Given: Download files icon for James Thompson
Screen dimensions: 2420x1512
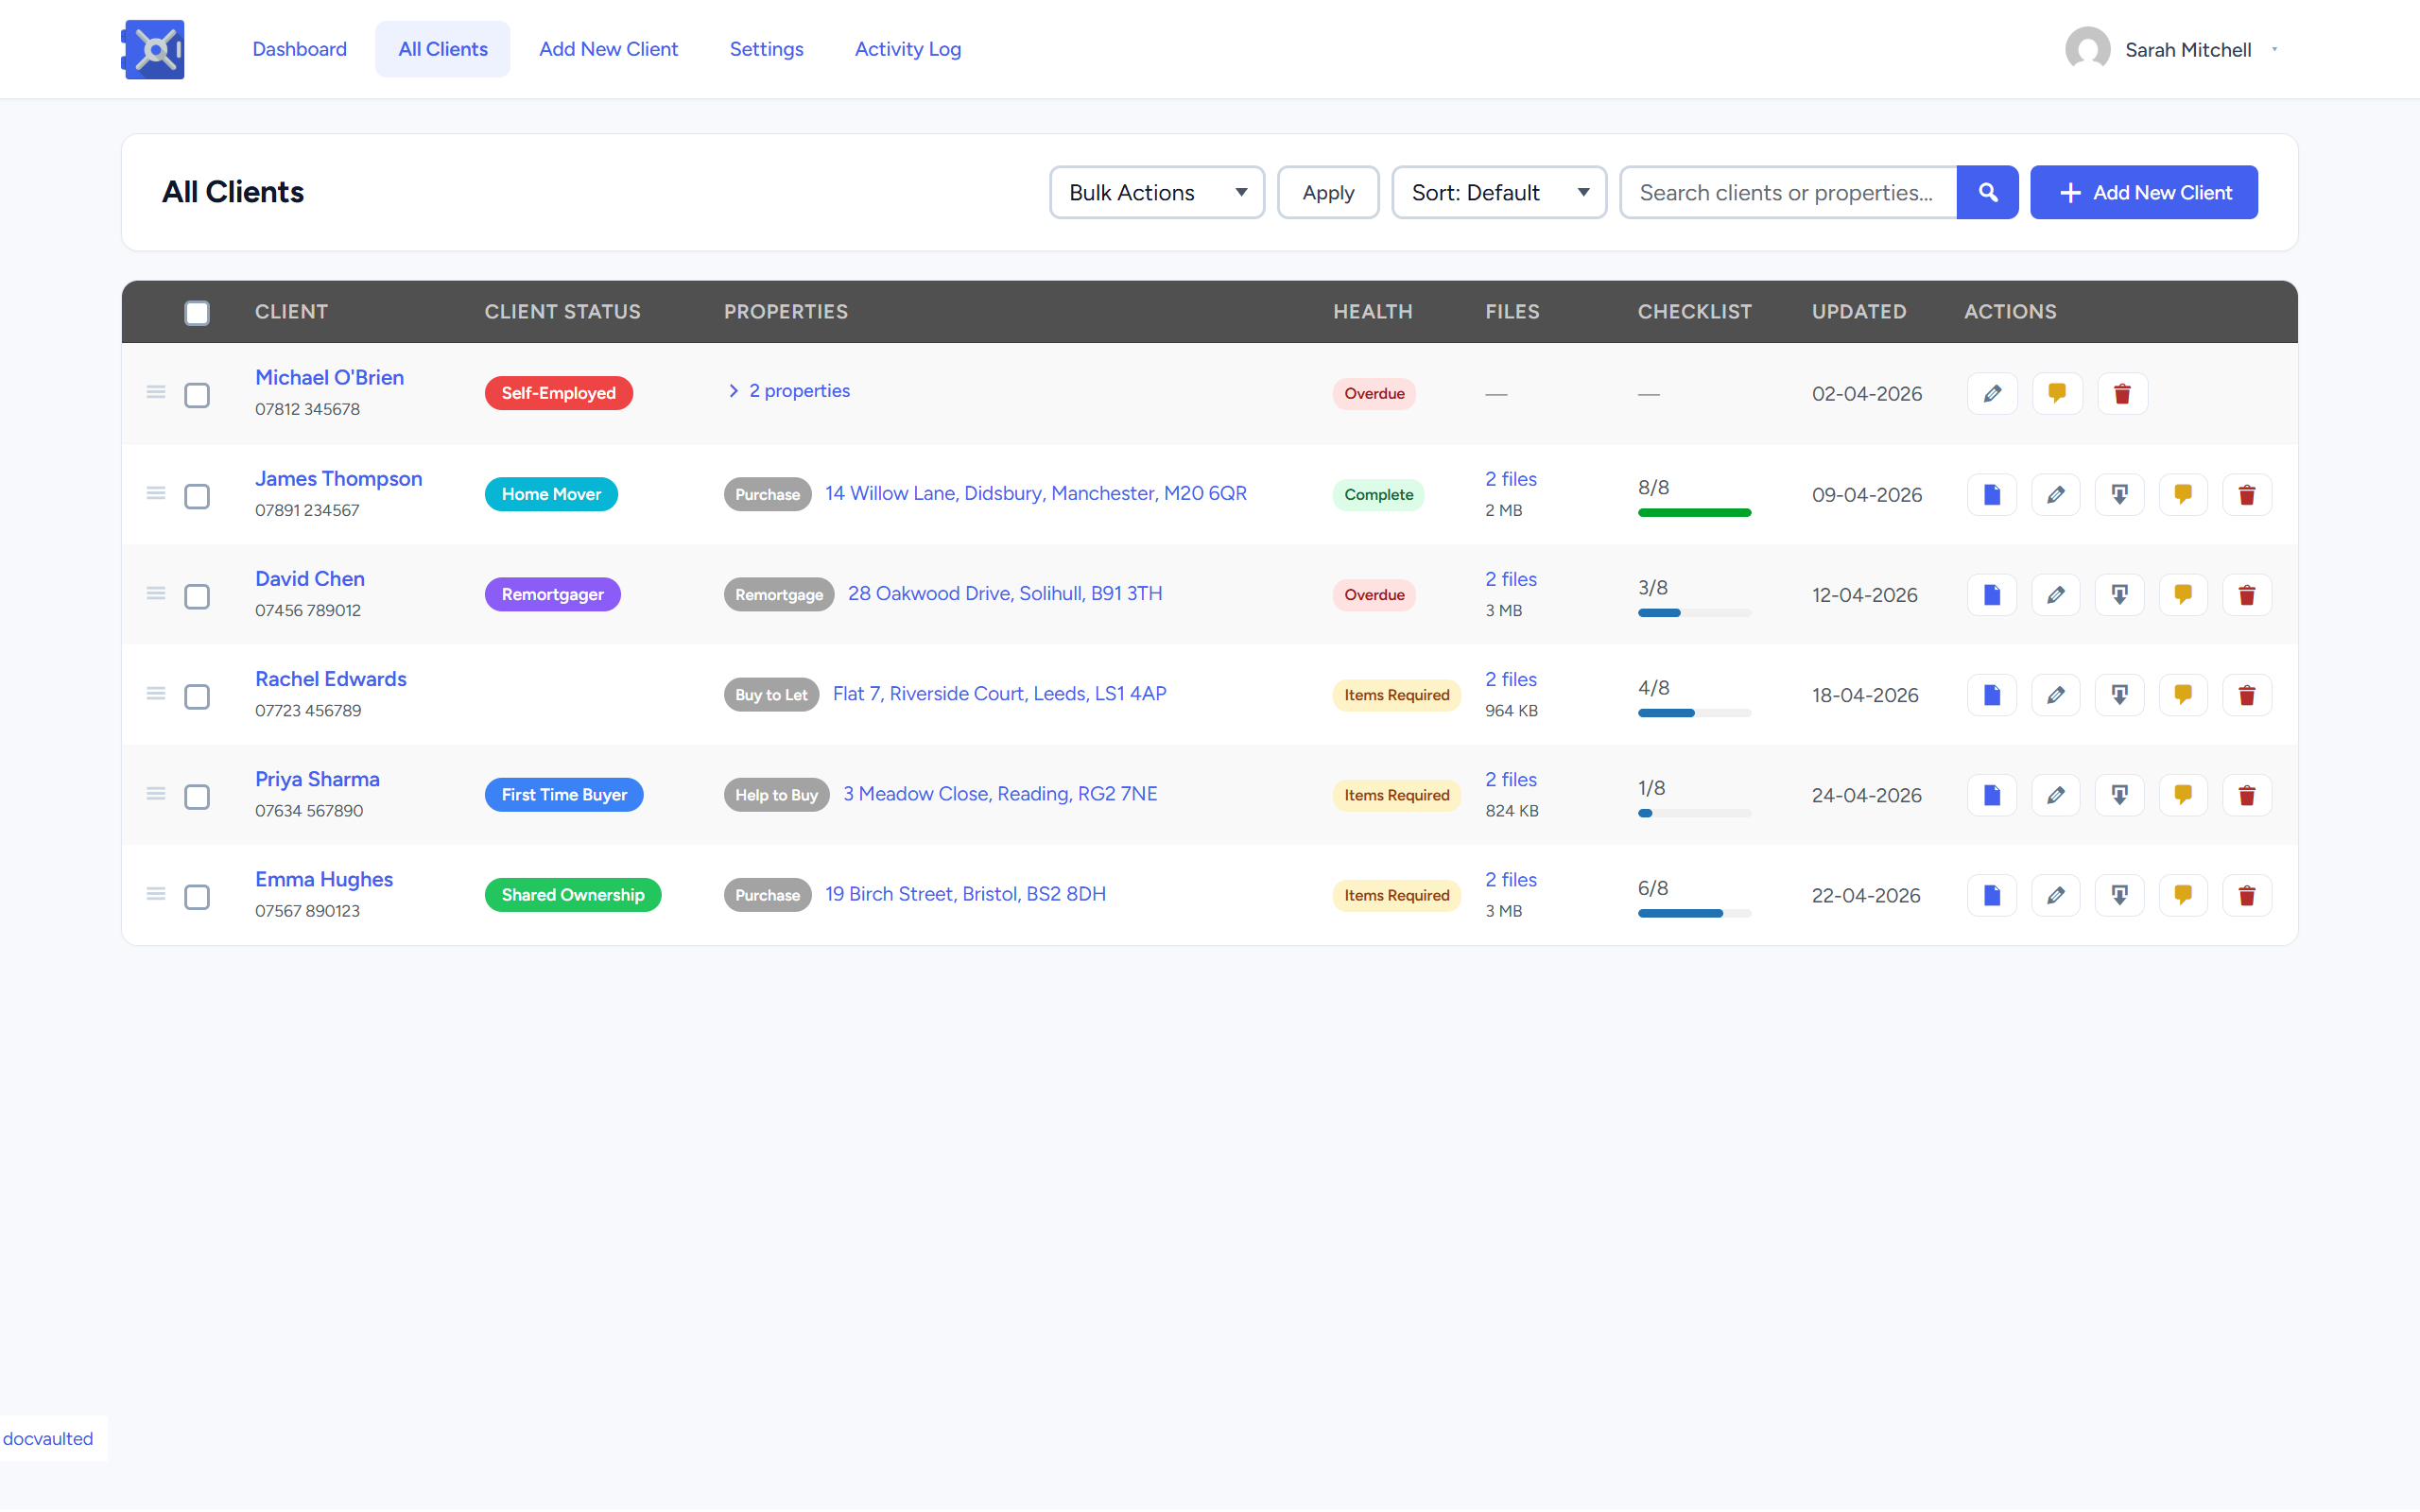Looking at the screenshot, I should pos(2120,494).
